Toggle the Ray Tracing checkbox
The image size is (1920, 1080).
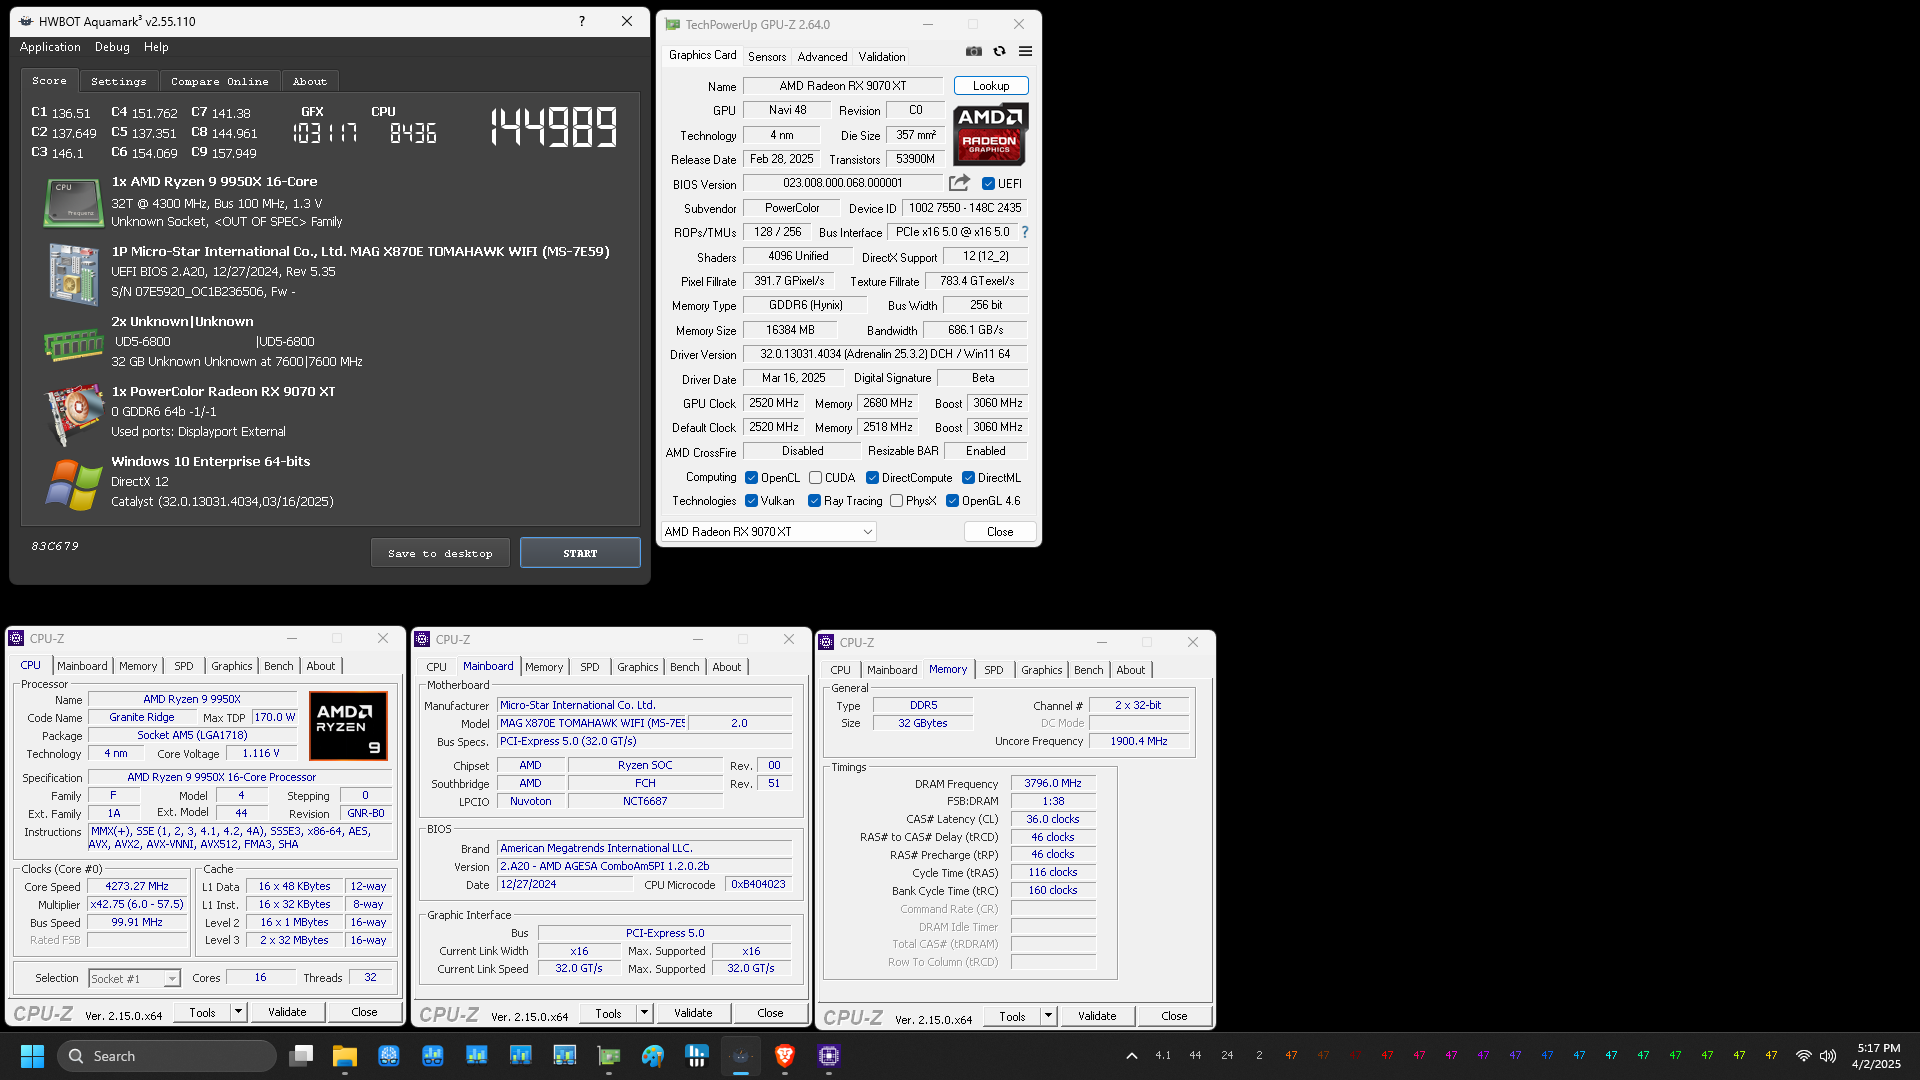click(814, 501)
